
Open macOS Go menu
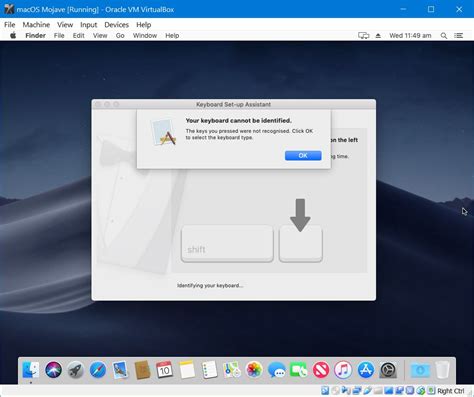click(120, 35)
